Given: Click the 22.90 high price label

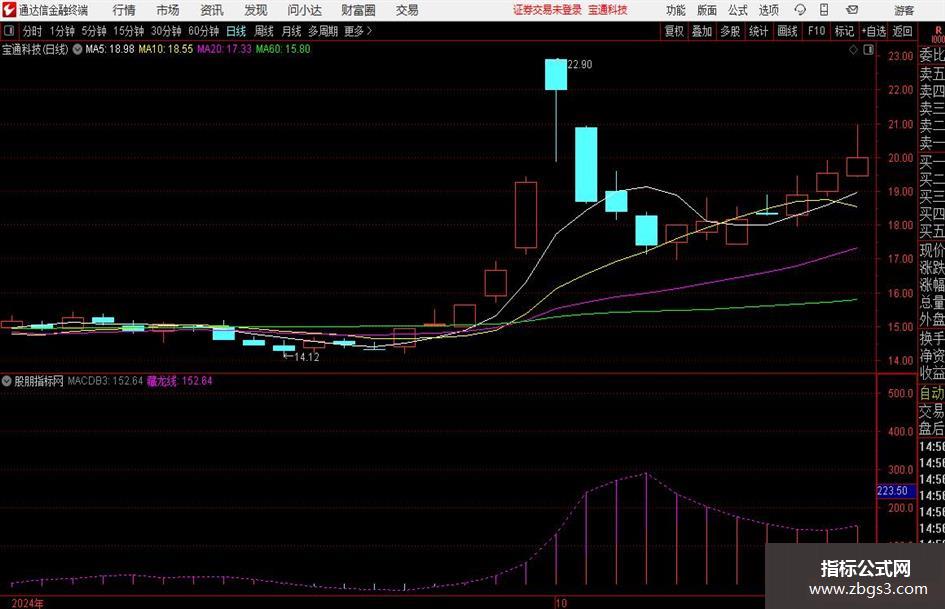Looking at the screenshot, I should coord(580,65).
